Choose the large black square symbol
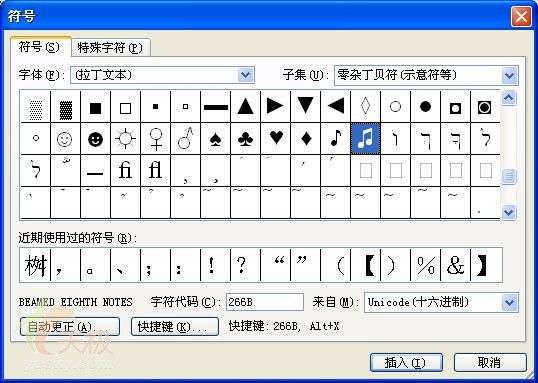 [95, 107]
